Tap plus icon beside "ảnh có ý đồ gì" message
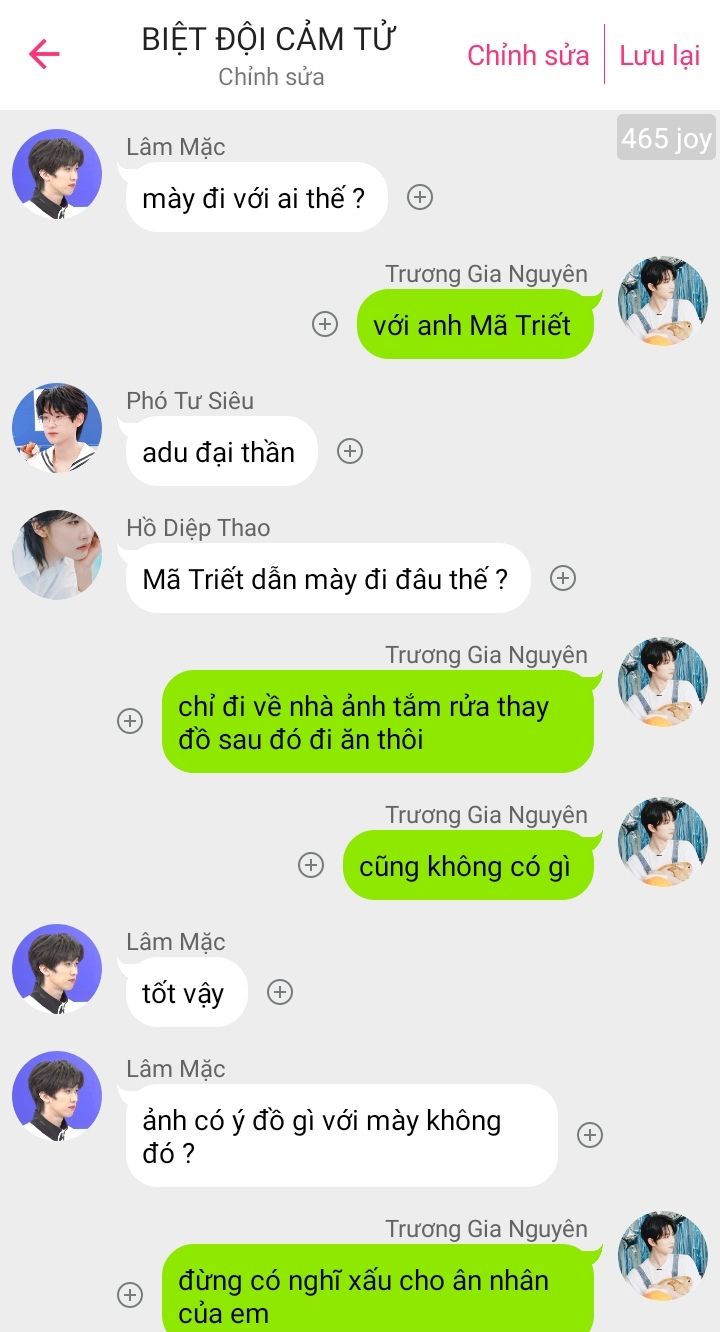This screenshot has width=720, height=1332. point(590,1135)
